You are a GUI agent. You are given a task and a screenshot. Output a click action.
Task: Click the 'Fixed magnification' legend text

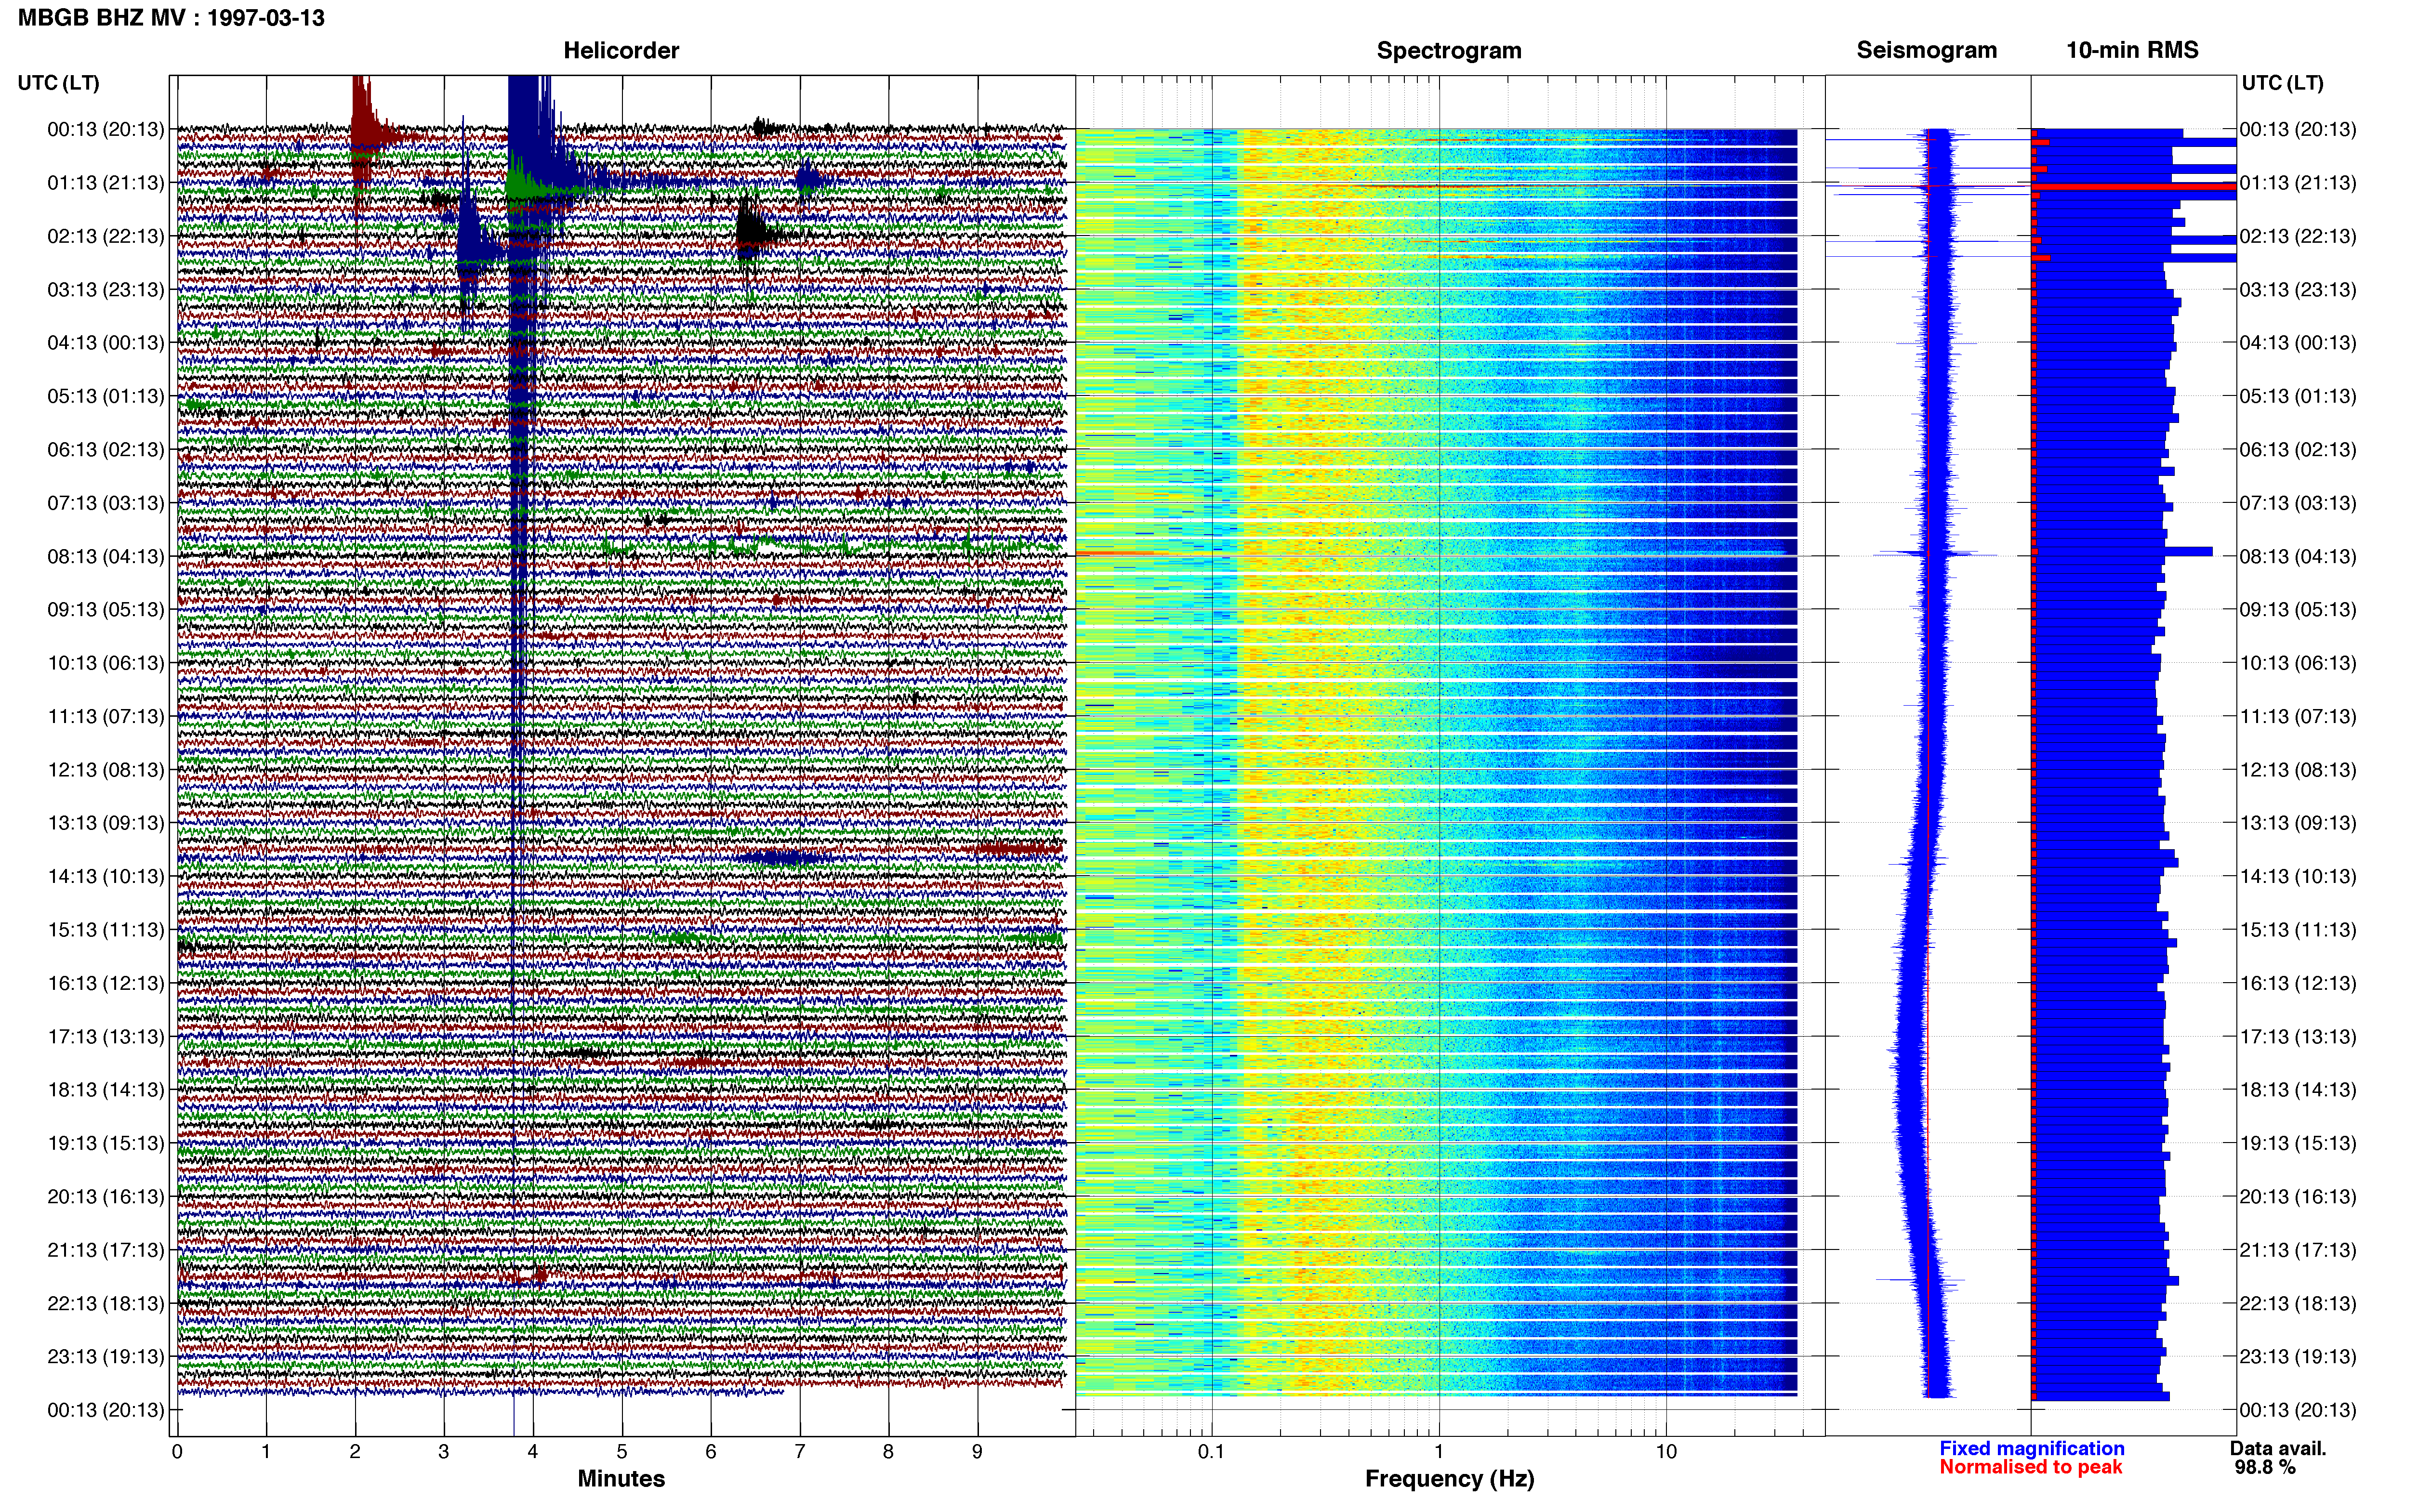(x=2032, y=1449)
